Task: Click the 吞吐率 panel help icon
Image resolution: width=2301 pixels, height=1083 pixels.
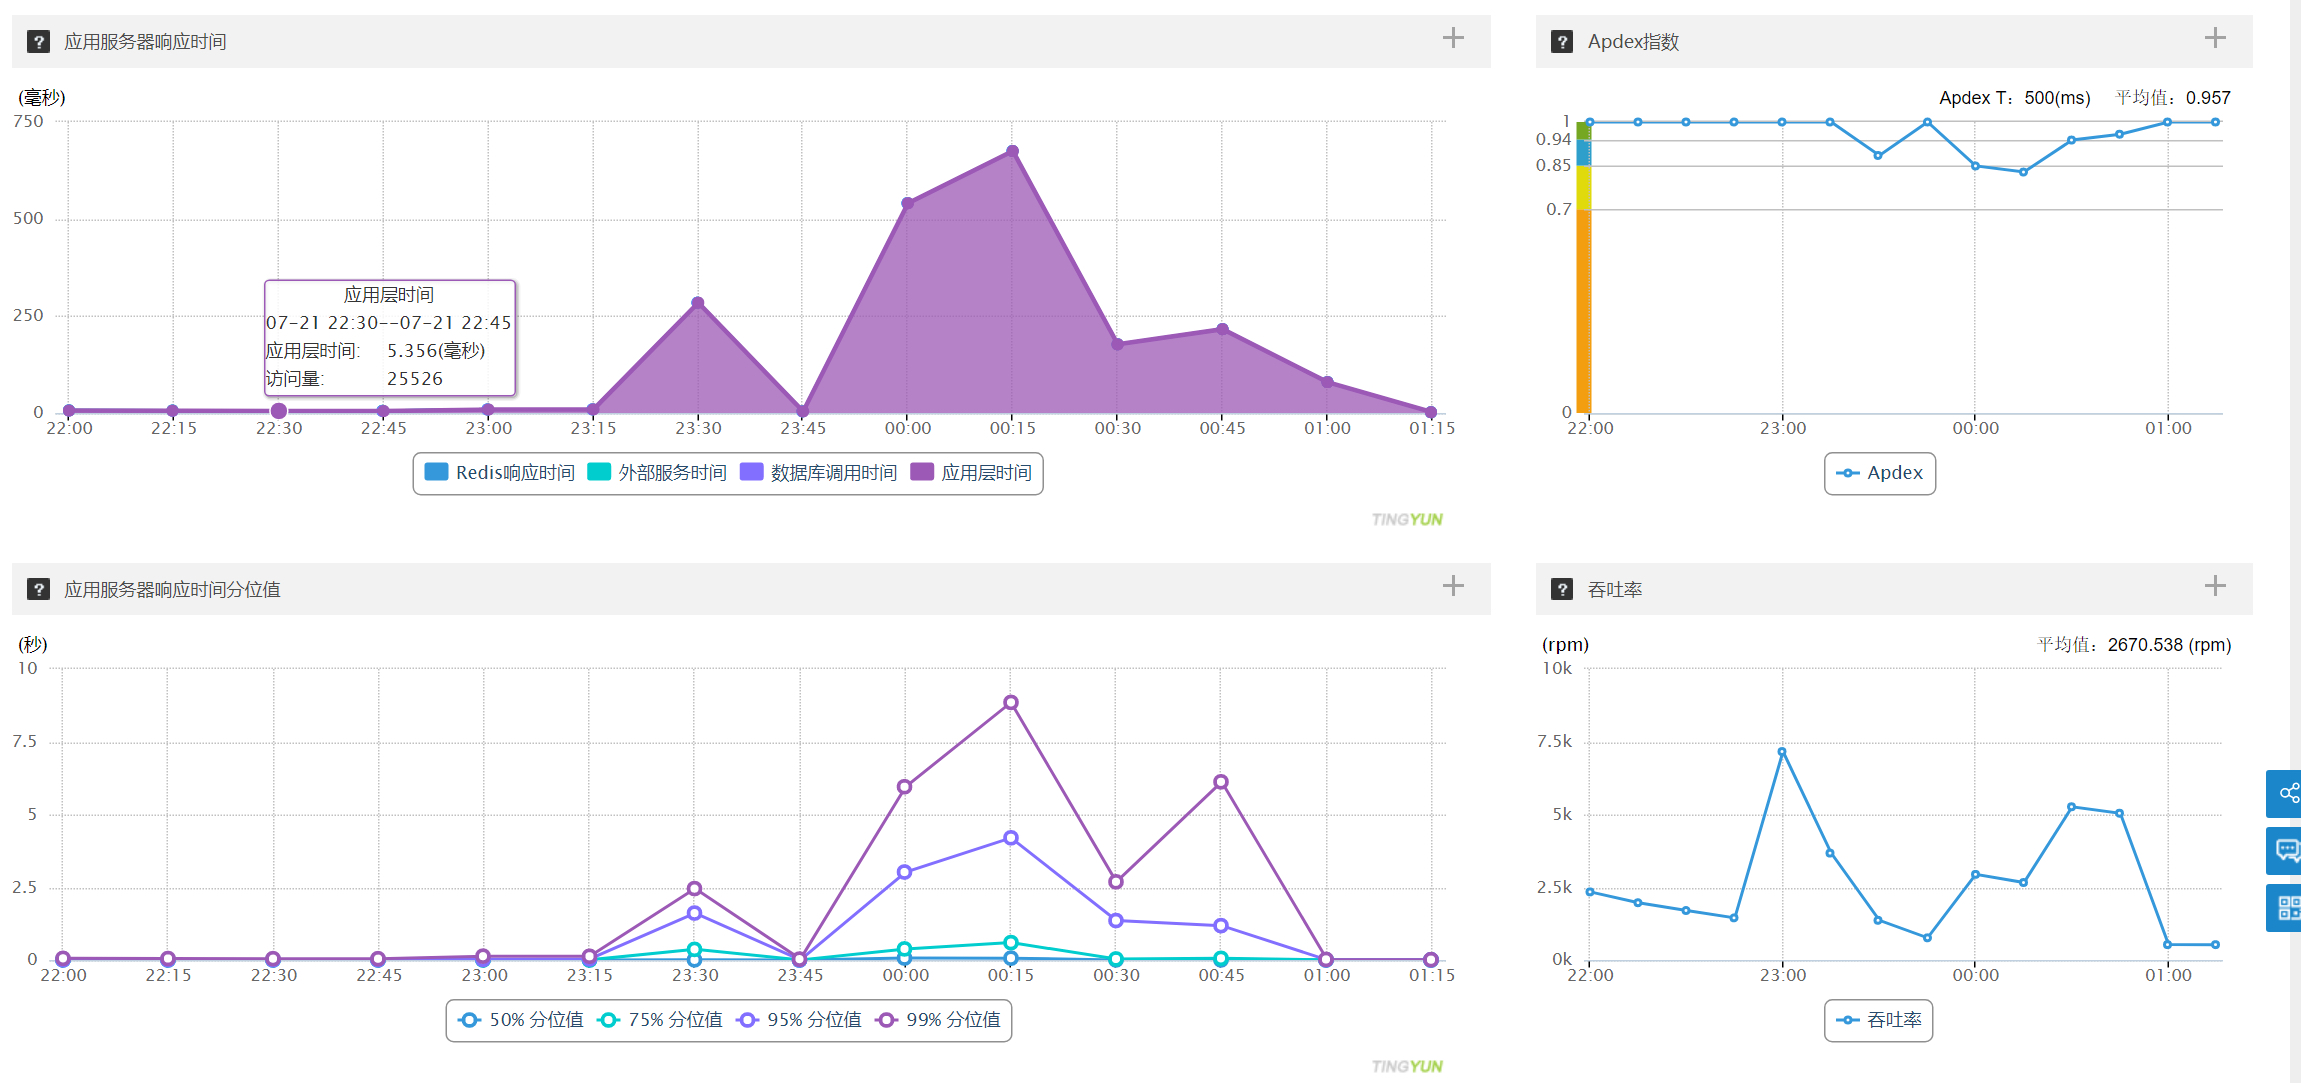Action: point(1562,589)
